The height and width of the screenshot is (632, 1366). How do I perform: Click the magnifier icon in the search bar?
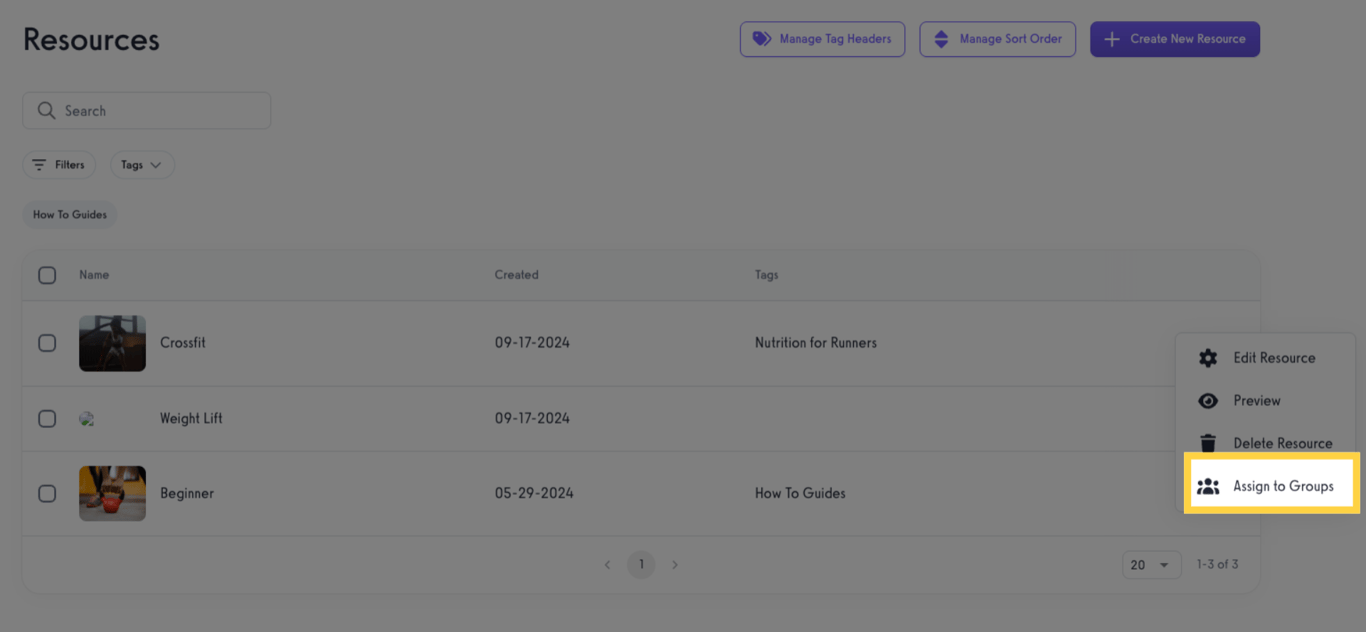(46, 110)
